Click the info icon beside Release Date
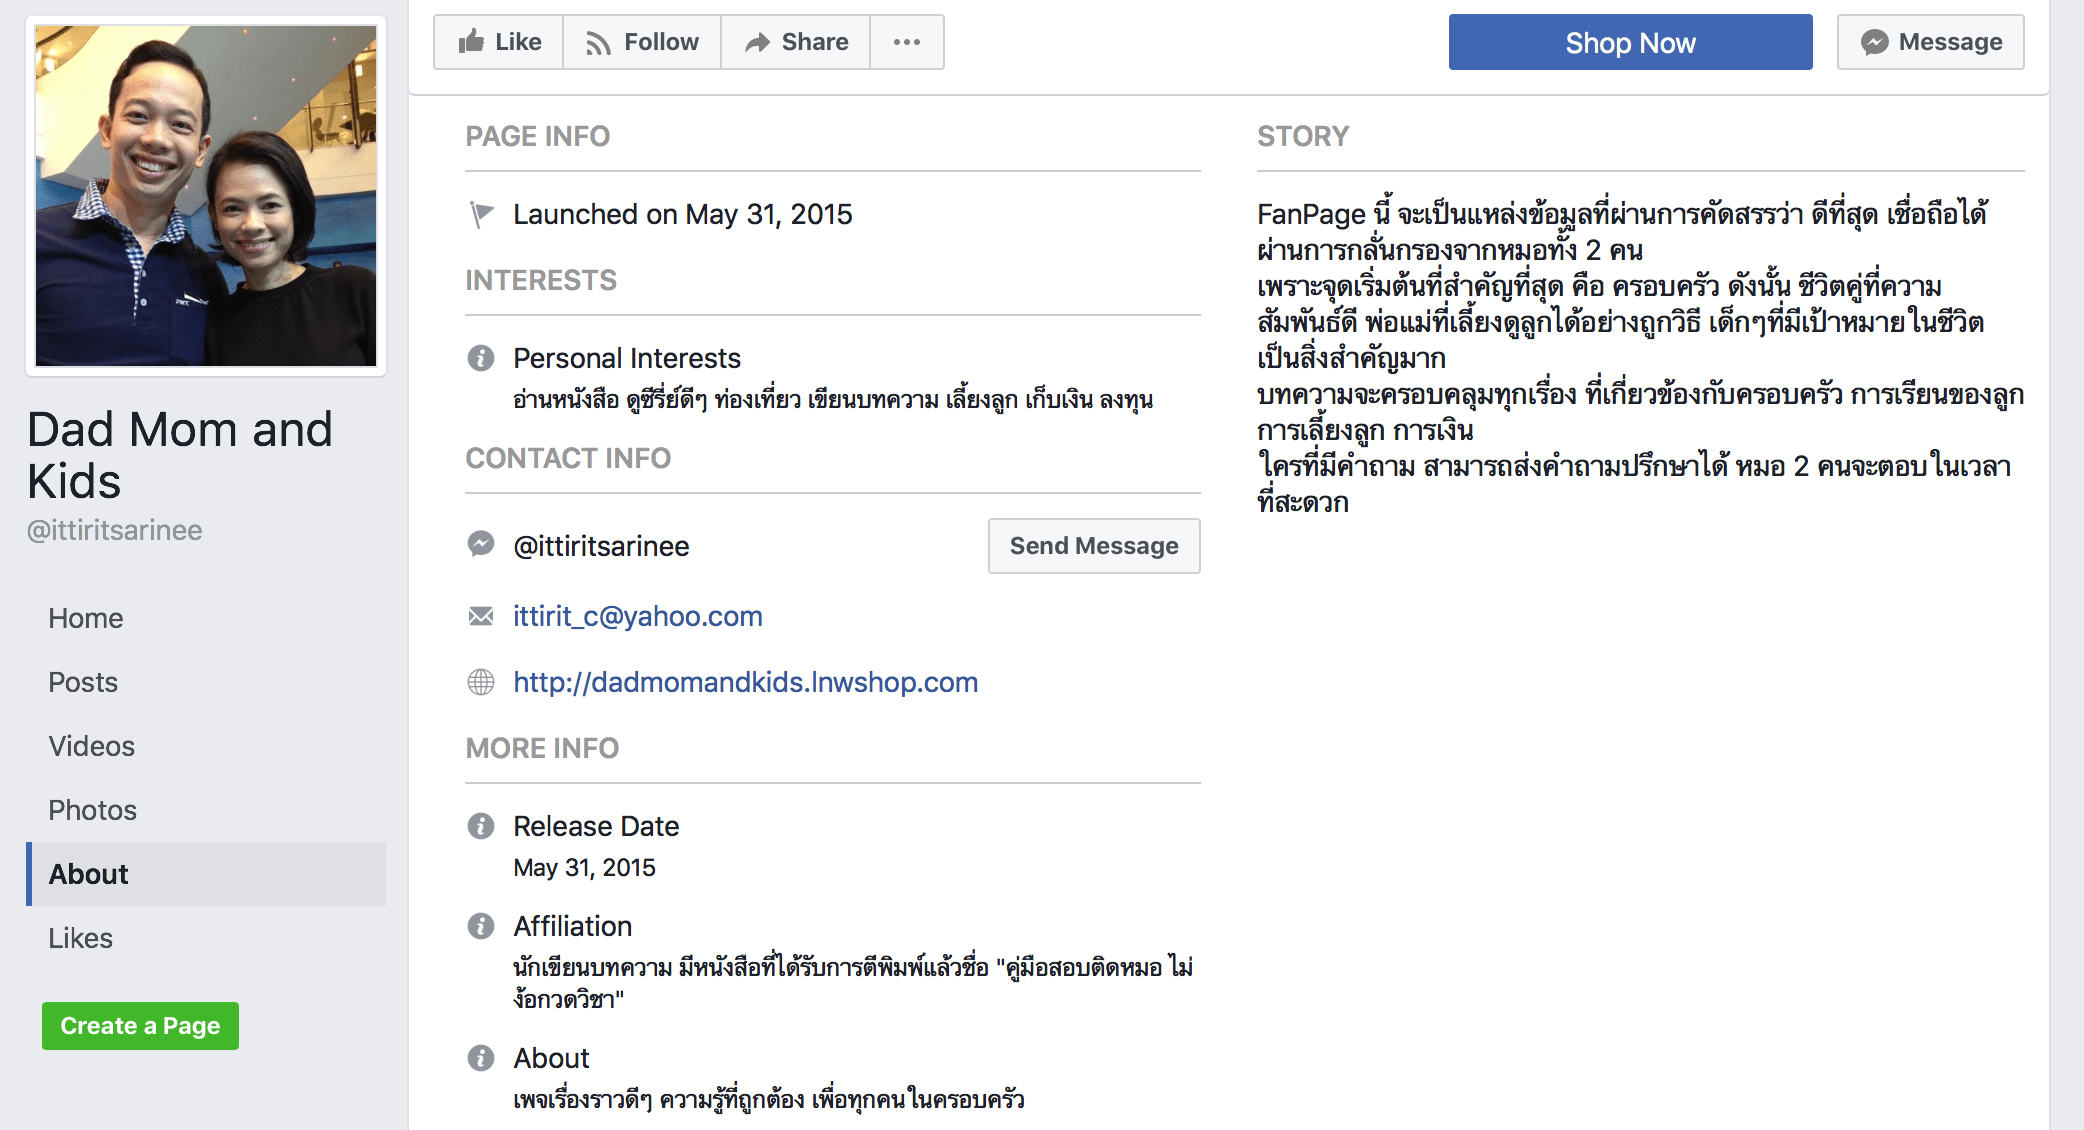This screenshot has height=1130, width=2084. click(x=481, y=826)
